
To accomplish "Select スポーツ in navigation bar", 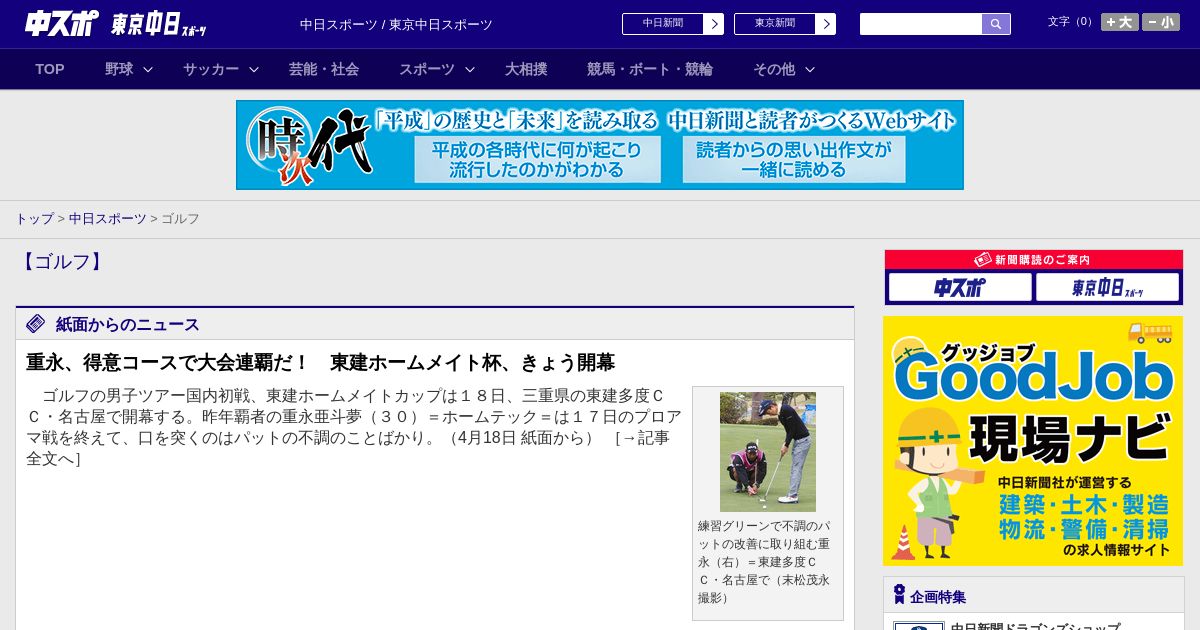I will [427, 69].
